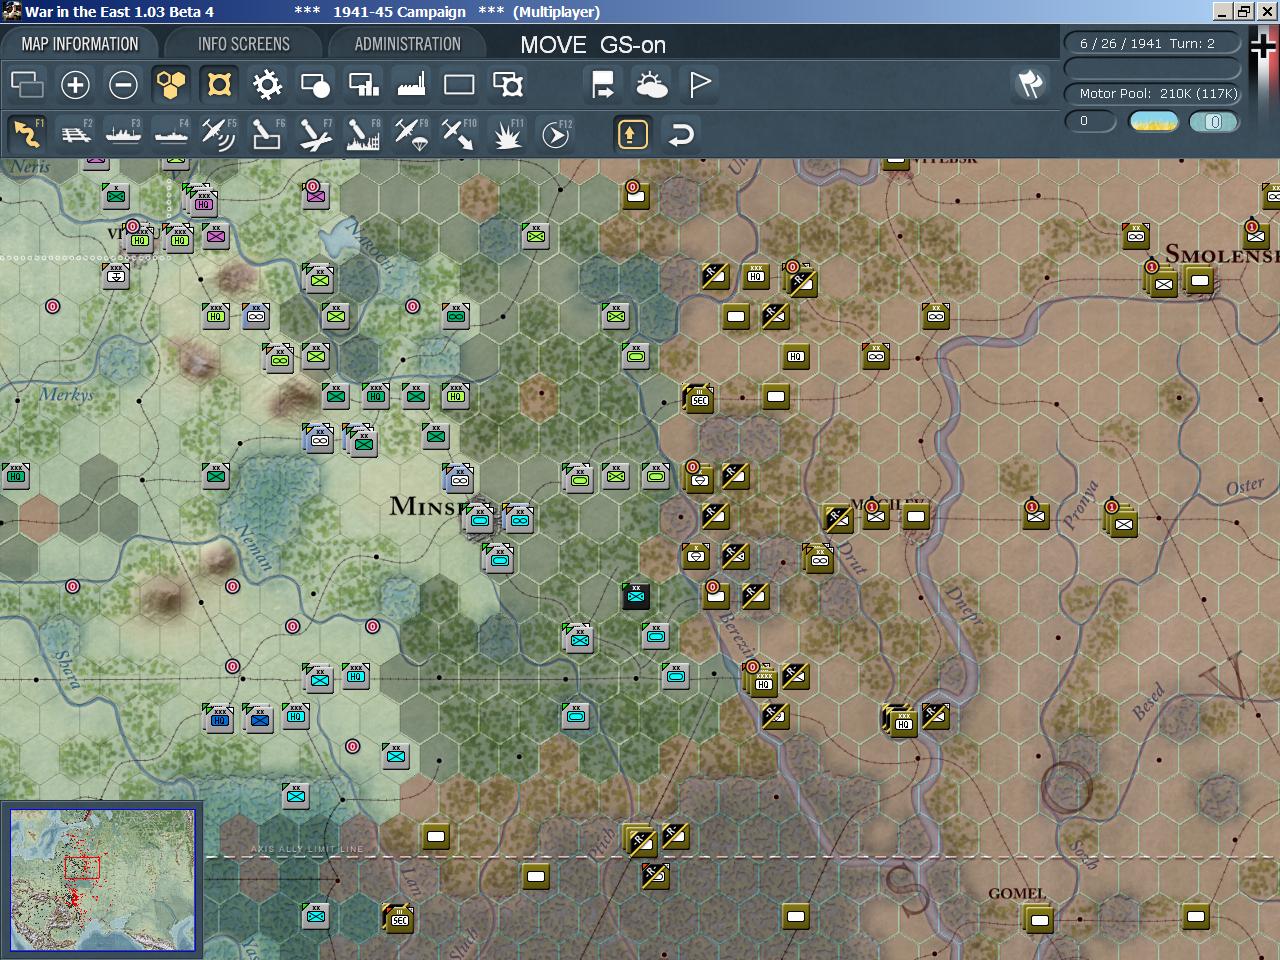
Task: Select the Soviet SEC unit near Shchara river
Action: point(399,918)
